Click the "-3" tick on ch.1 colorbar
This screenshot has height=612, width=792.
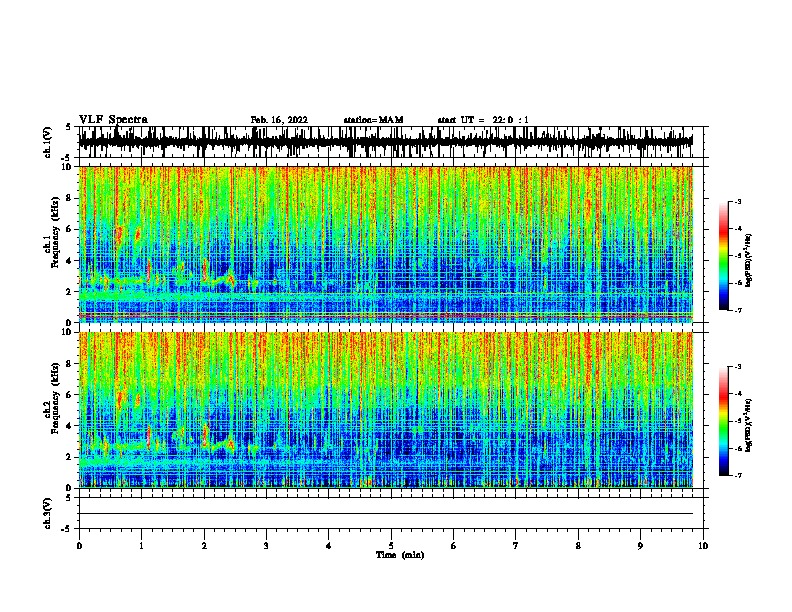click(x=737, y=202)
